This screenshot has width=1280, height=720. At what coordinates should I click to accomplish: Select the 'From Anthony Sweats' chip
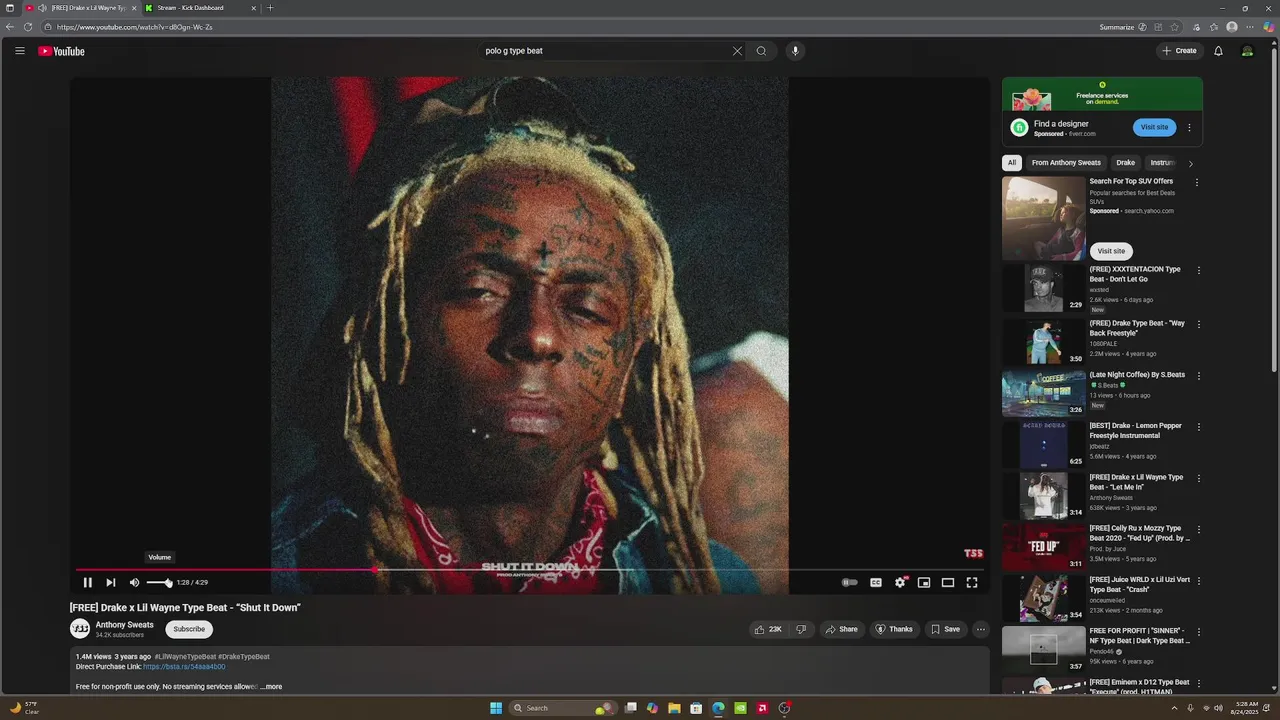[x=1066, y=163]
